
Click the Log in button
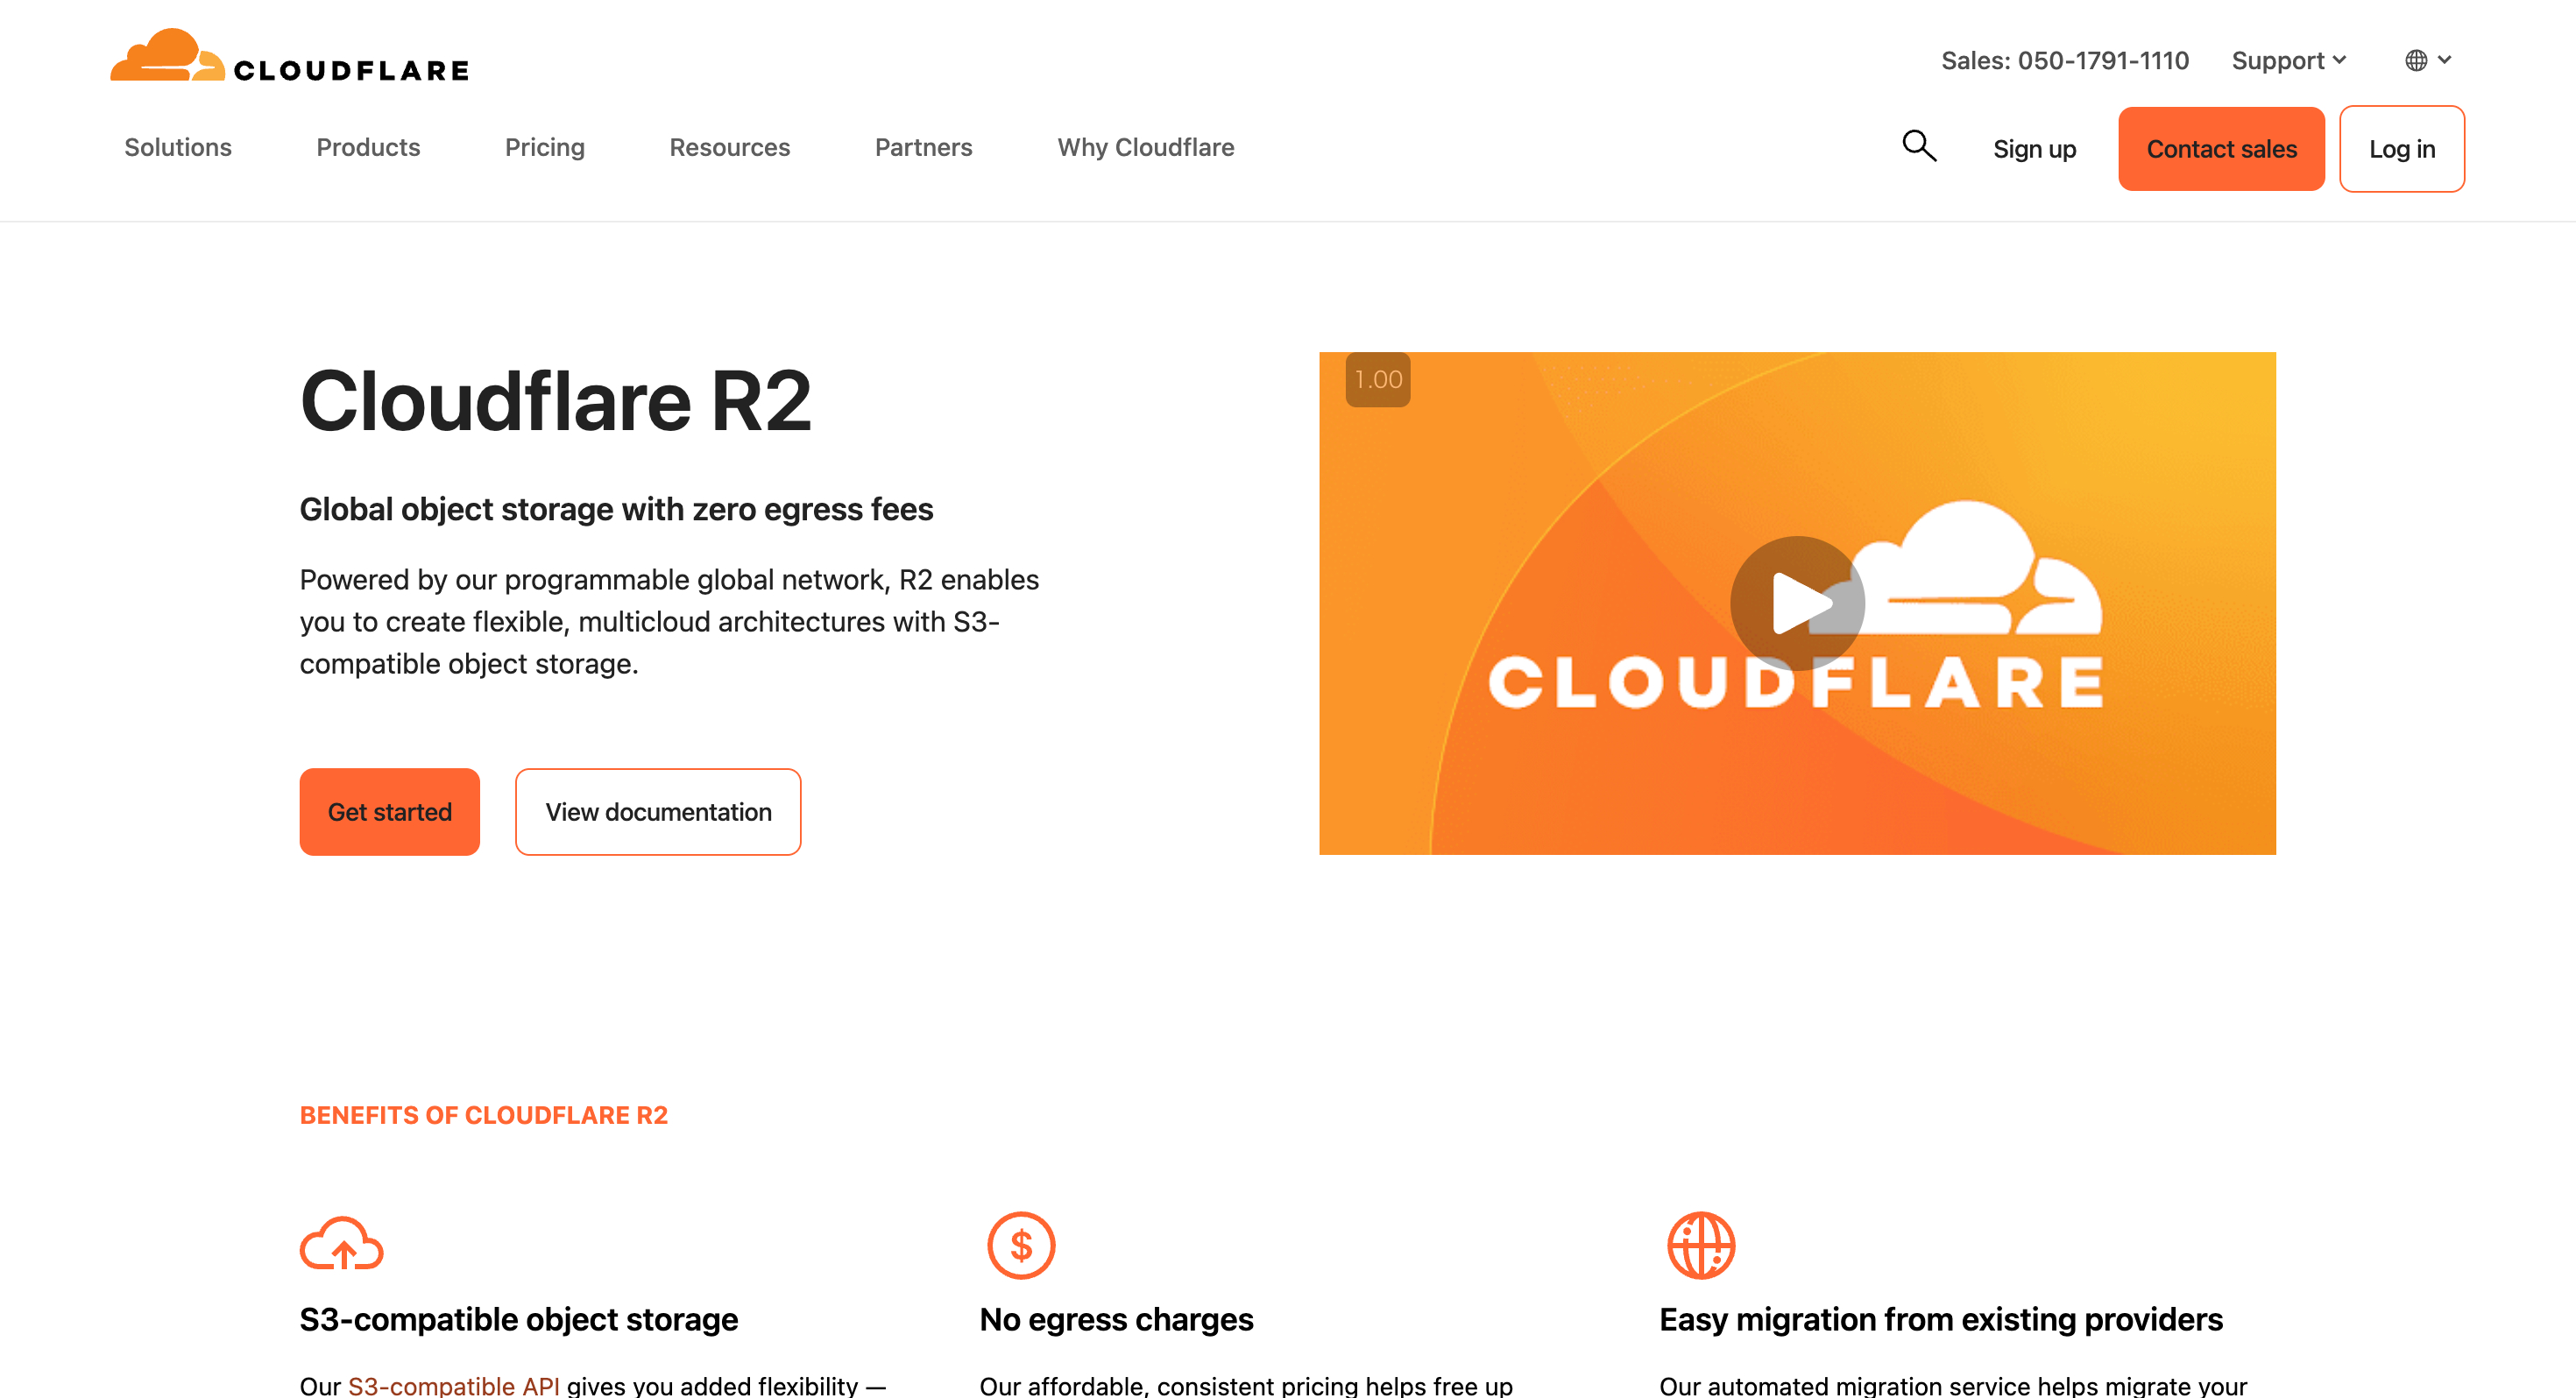point(2402,149)
